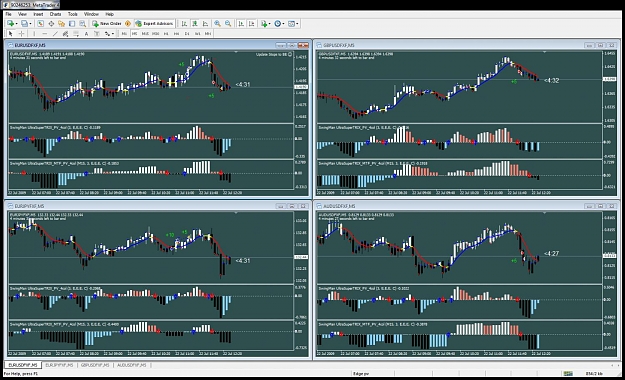Select the EURUSDFXF,M5 bottom tab
This screenshot has width=625, height=380.
pos(23,365)
